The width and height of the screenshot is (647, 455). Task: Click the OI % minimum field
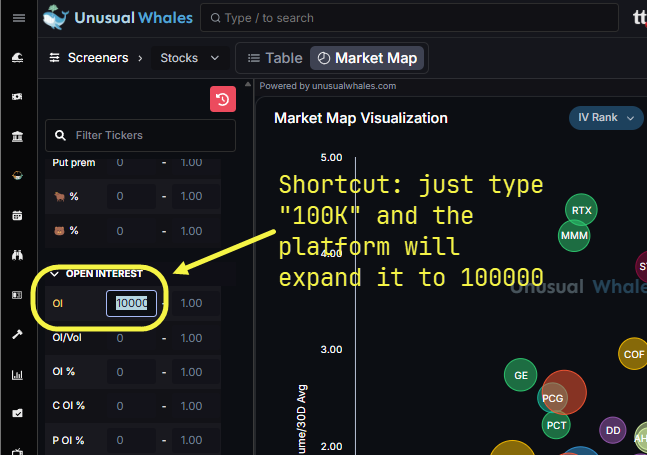point(131,372)
